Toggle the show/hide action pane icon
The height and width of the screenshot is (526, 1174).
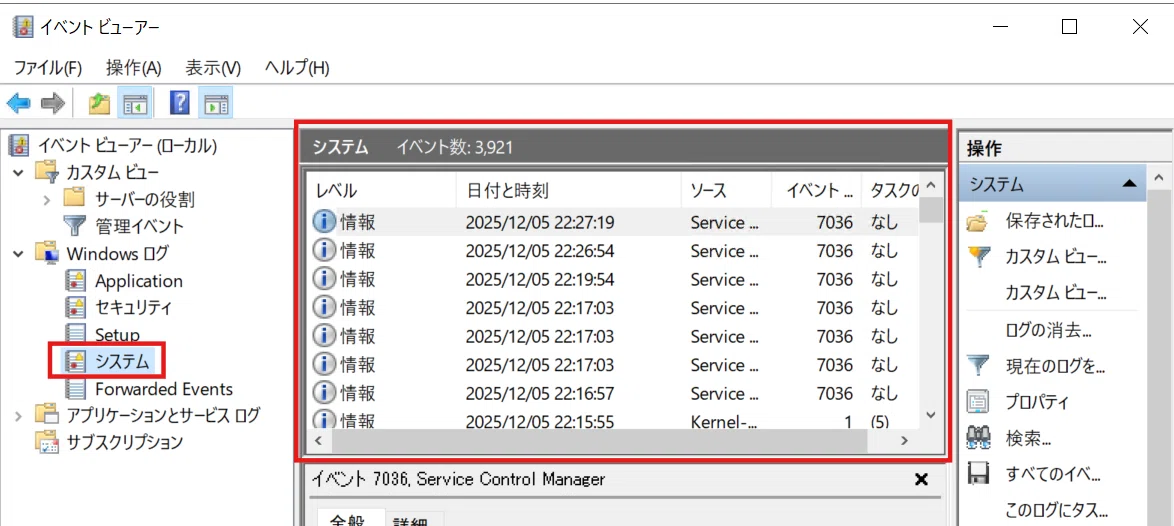click(216, 103)
